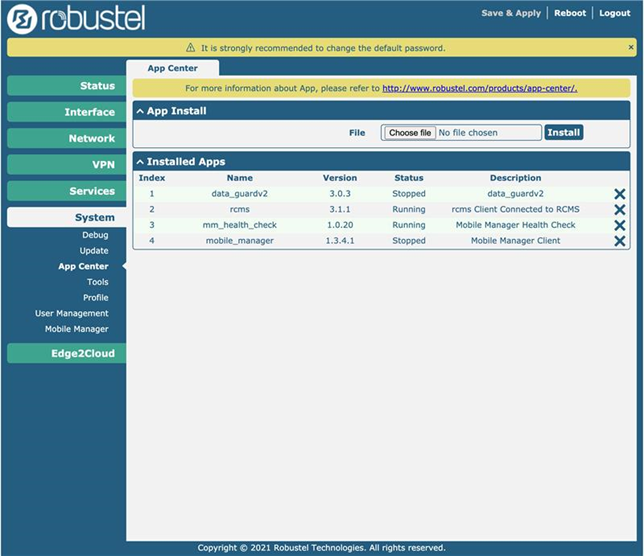Click the Install button
This screenshot has height=556, width=644.
click(x=564, y=133)
